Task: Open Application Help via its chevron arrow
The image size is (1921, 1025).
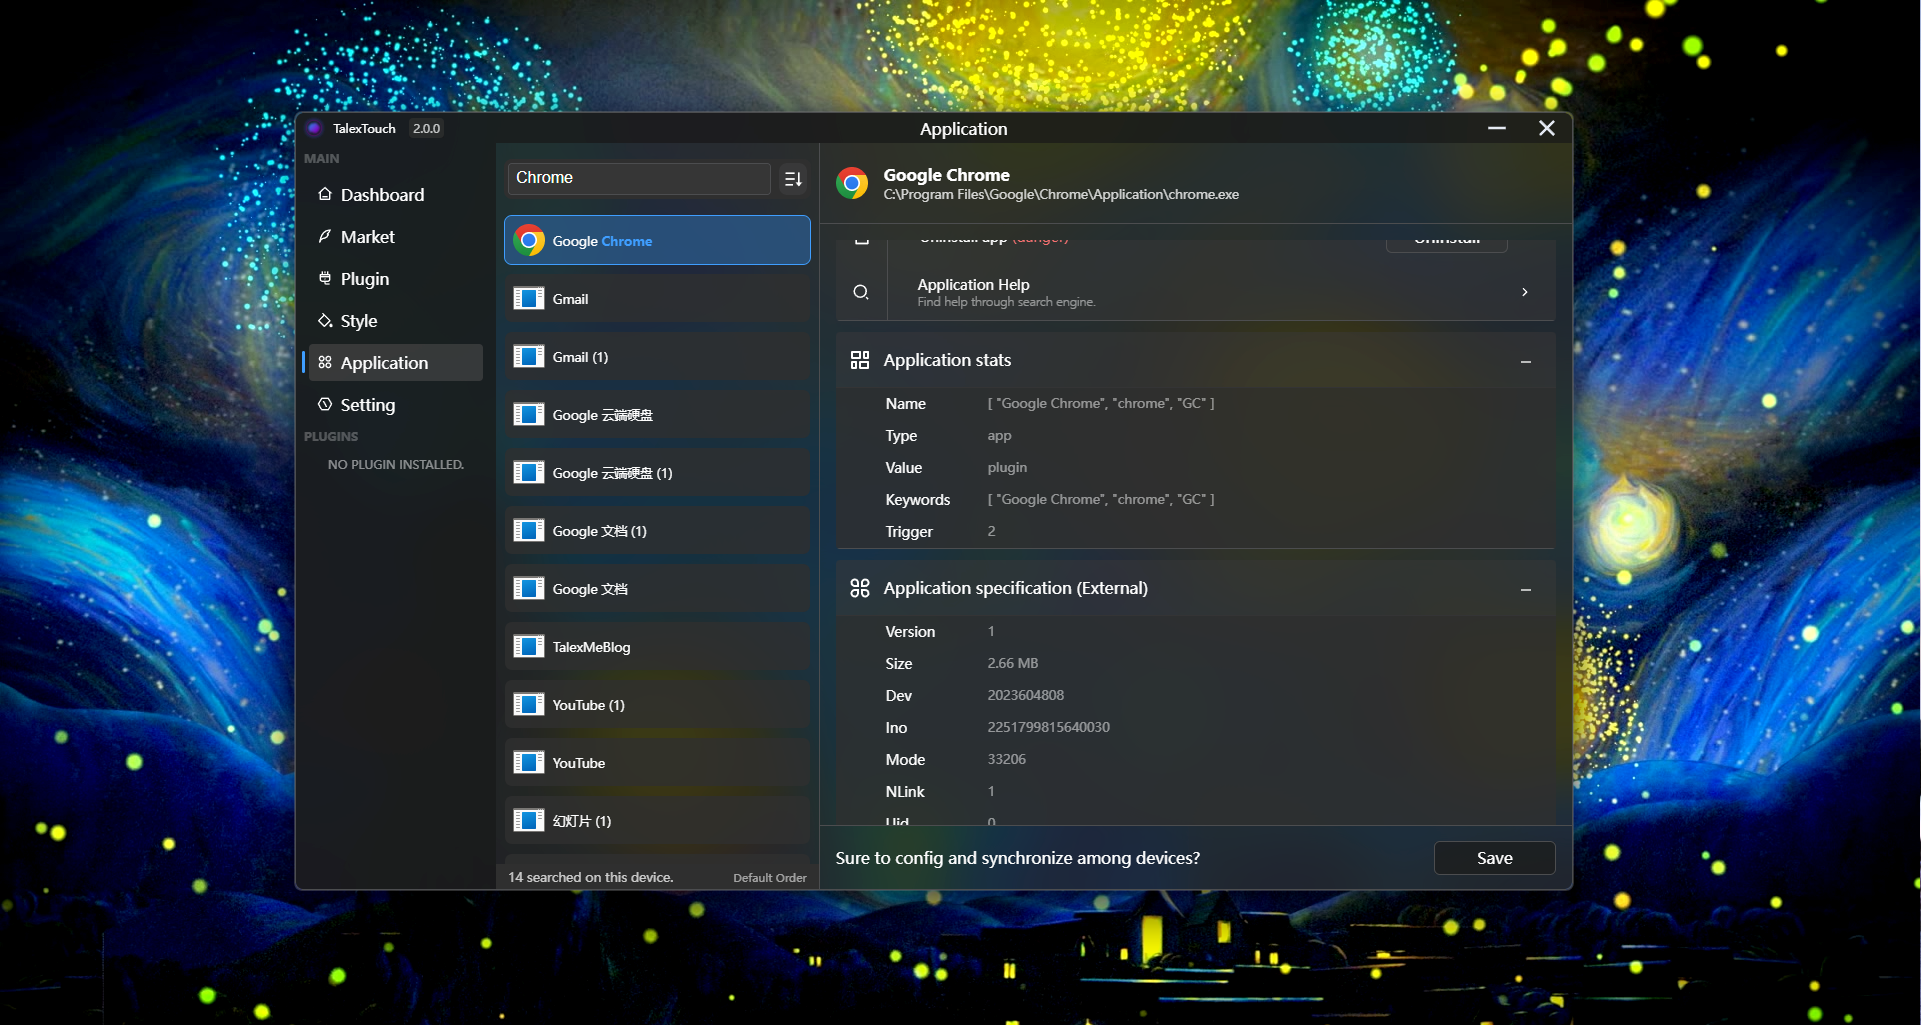Action: pyautogui.click(x=1525, y=292)
